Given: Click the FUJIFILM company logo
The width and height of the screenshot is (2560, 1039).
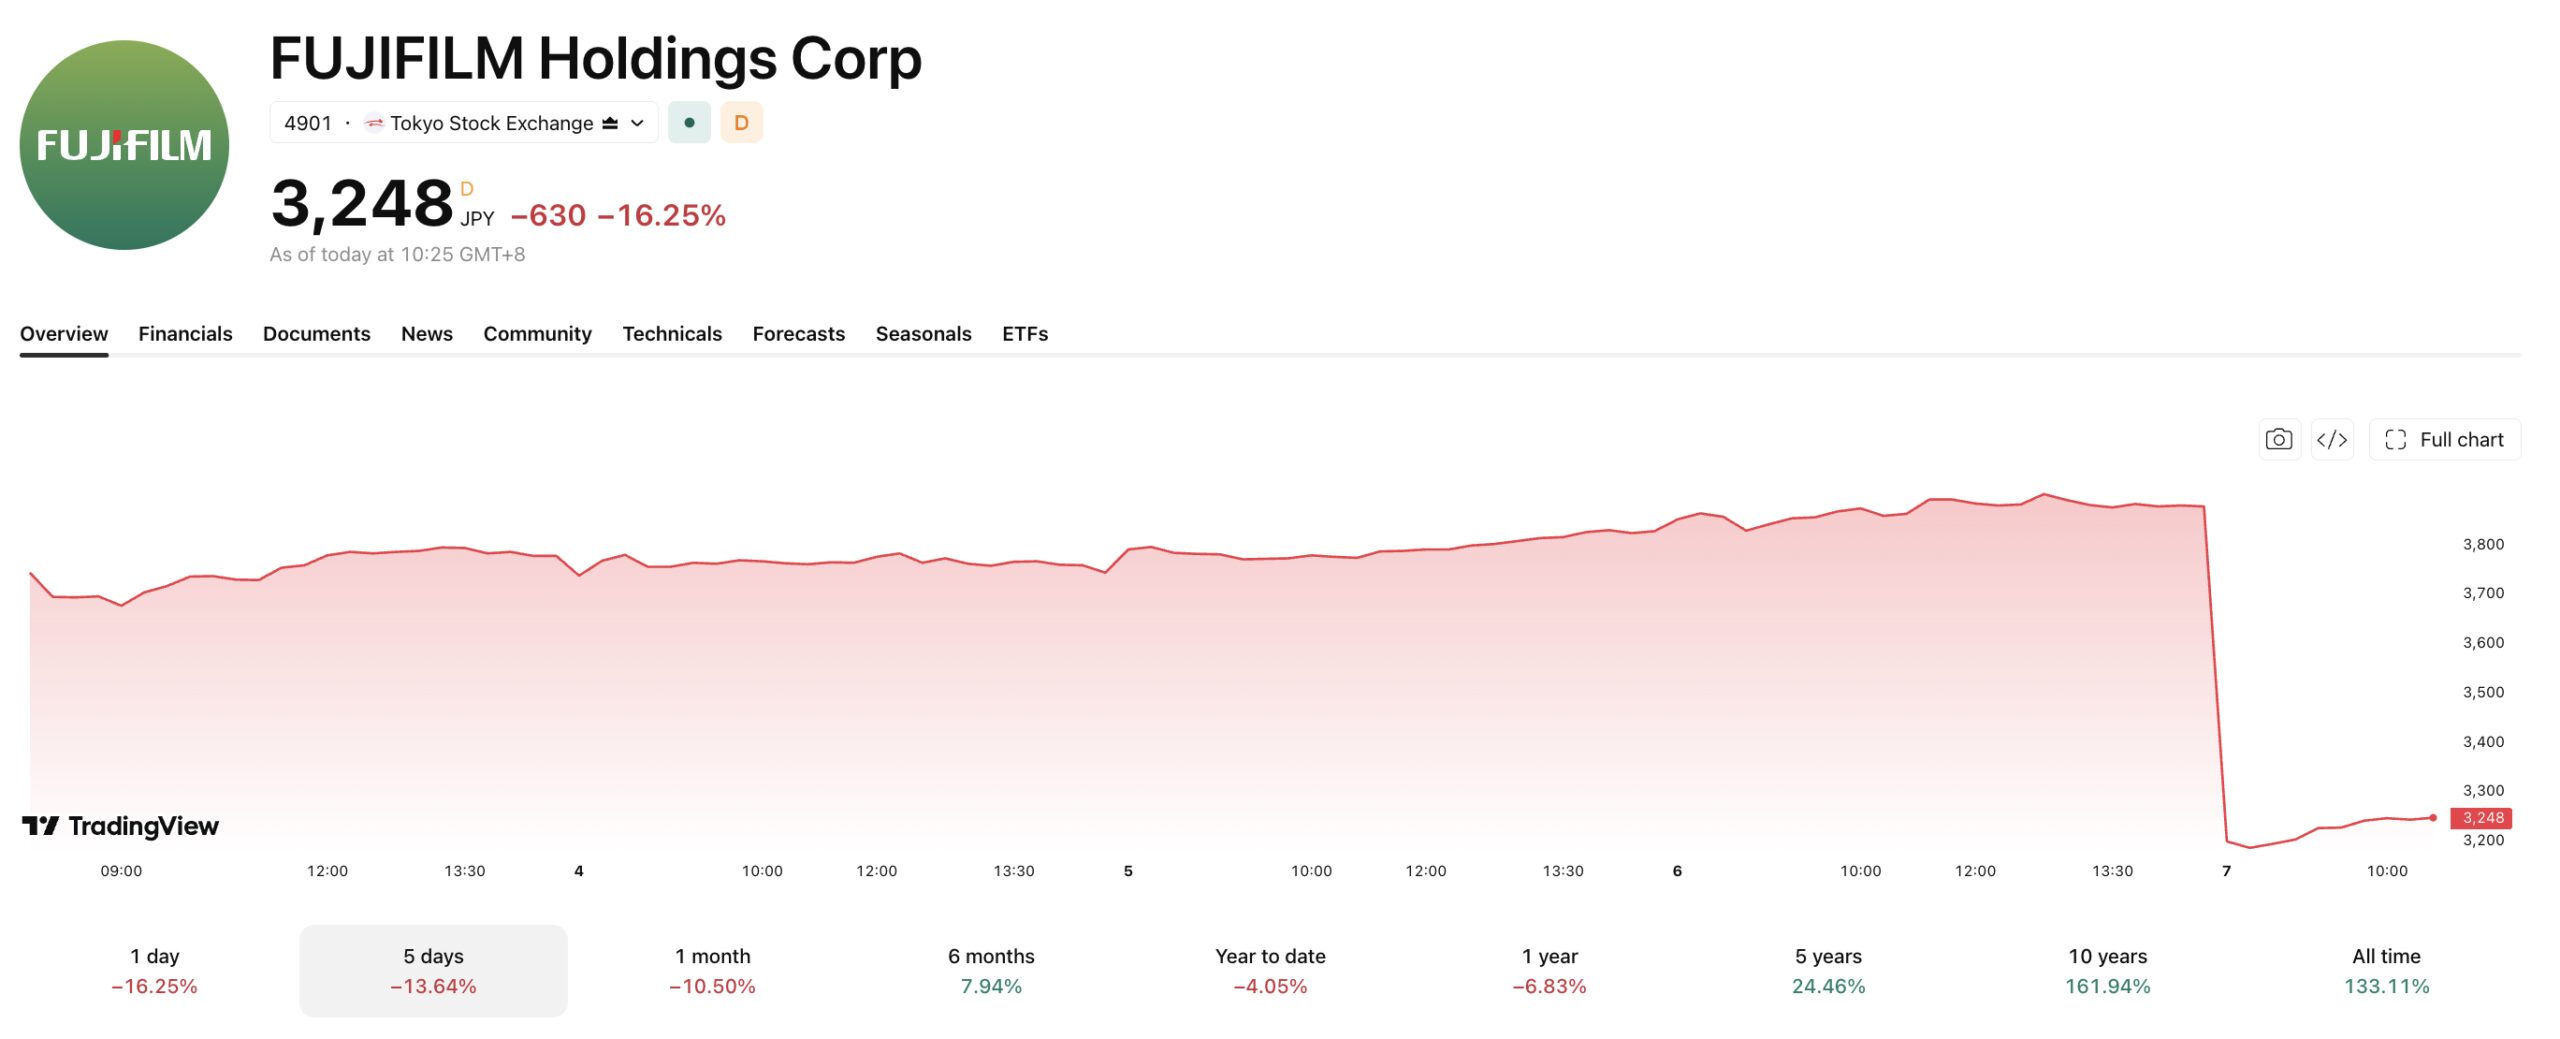Looking at the screenshot, I should pos(124,145).
